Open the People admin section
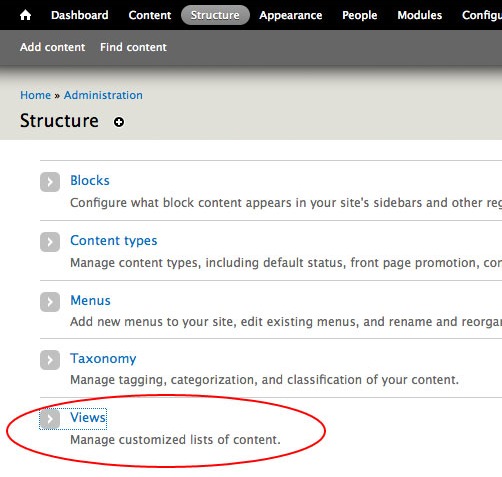502x477 pixels. coord(360,15)
